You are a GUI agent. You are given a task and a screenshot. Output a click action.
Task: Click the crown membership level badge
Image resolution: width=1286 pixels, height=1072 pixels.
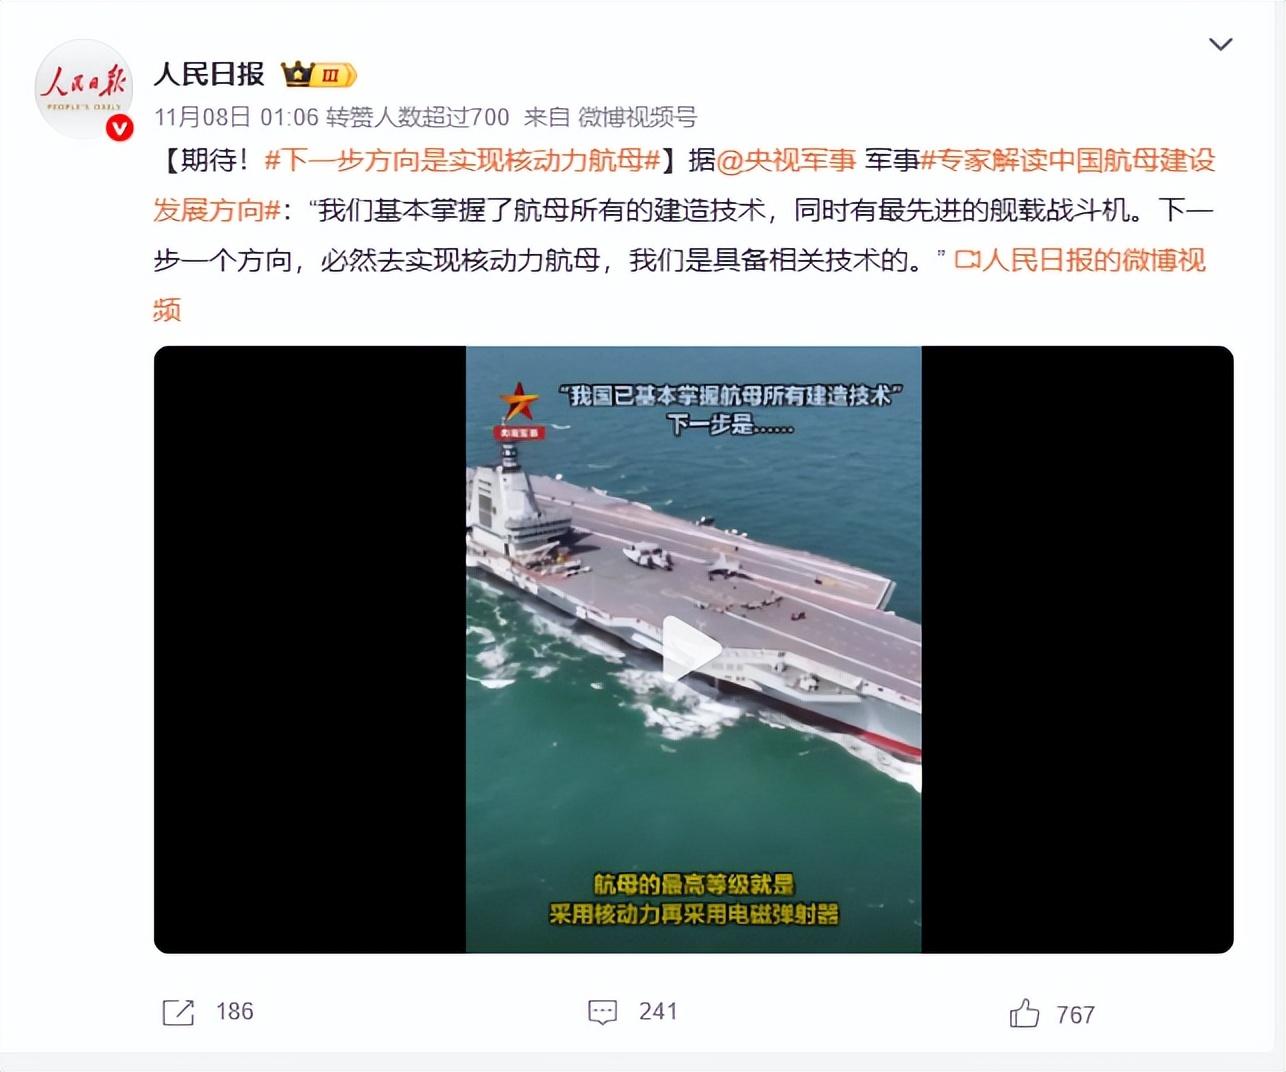(x=319, y=74)
